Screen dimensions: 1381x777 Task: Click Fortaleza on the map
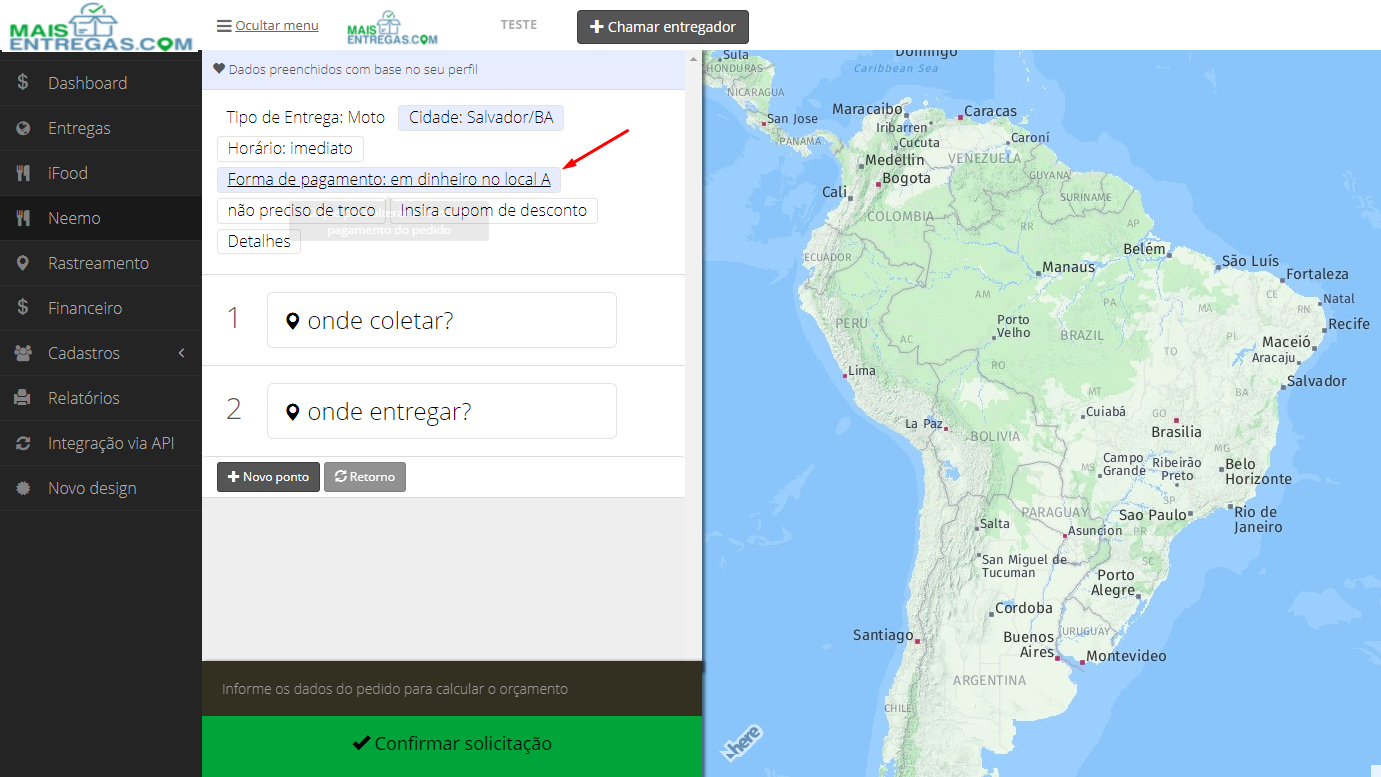click(x=1317, y=274)
